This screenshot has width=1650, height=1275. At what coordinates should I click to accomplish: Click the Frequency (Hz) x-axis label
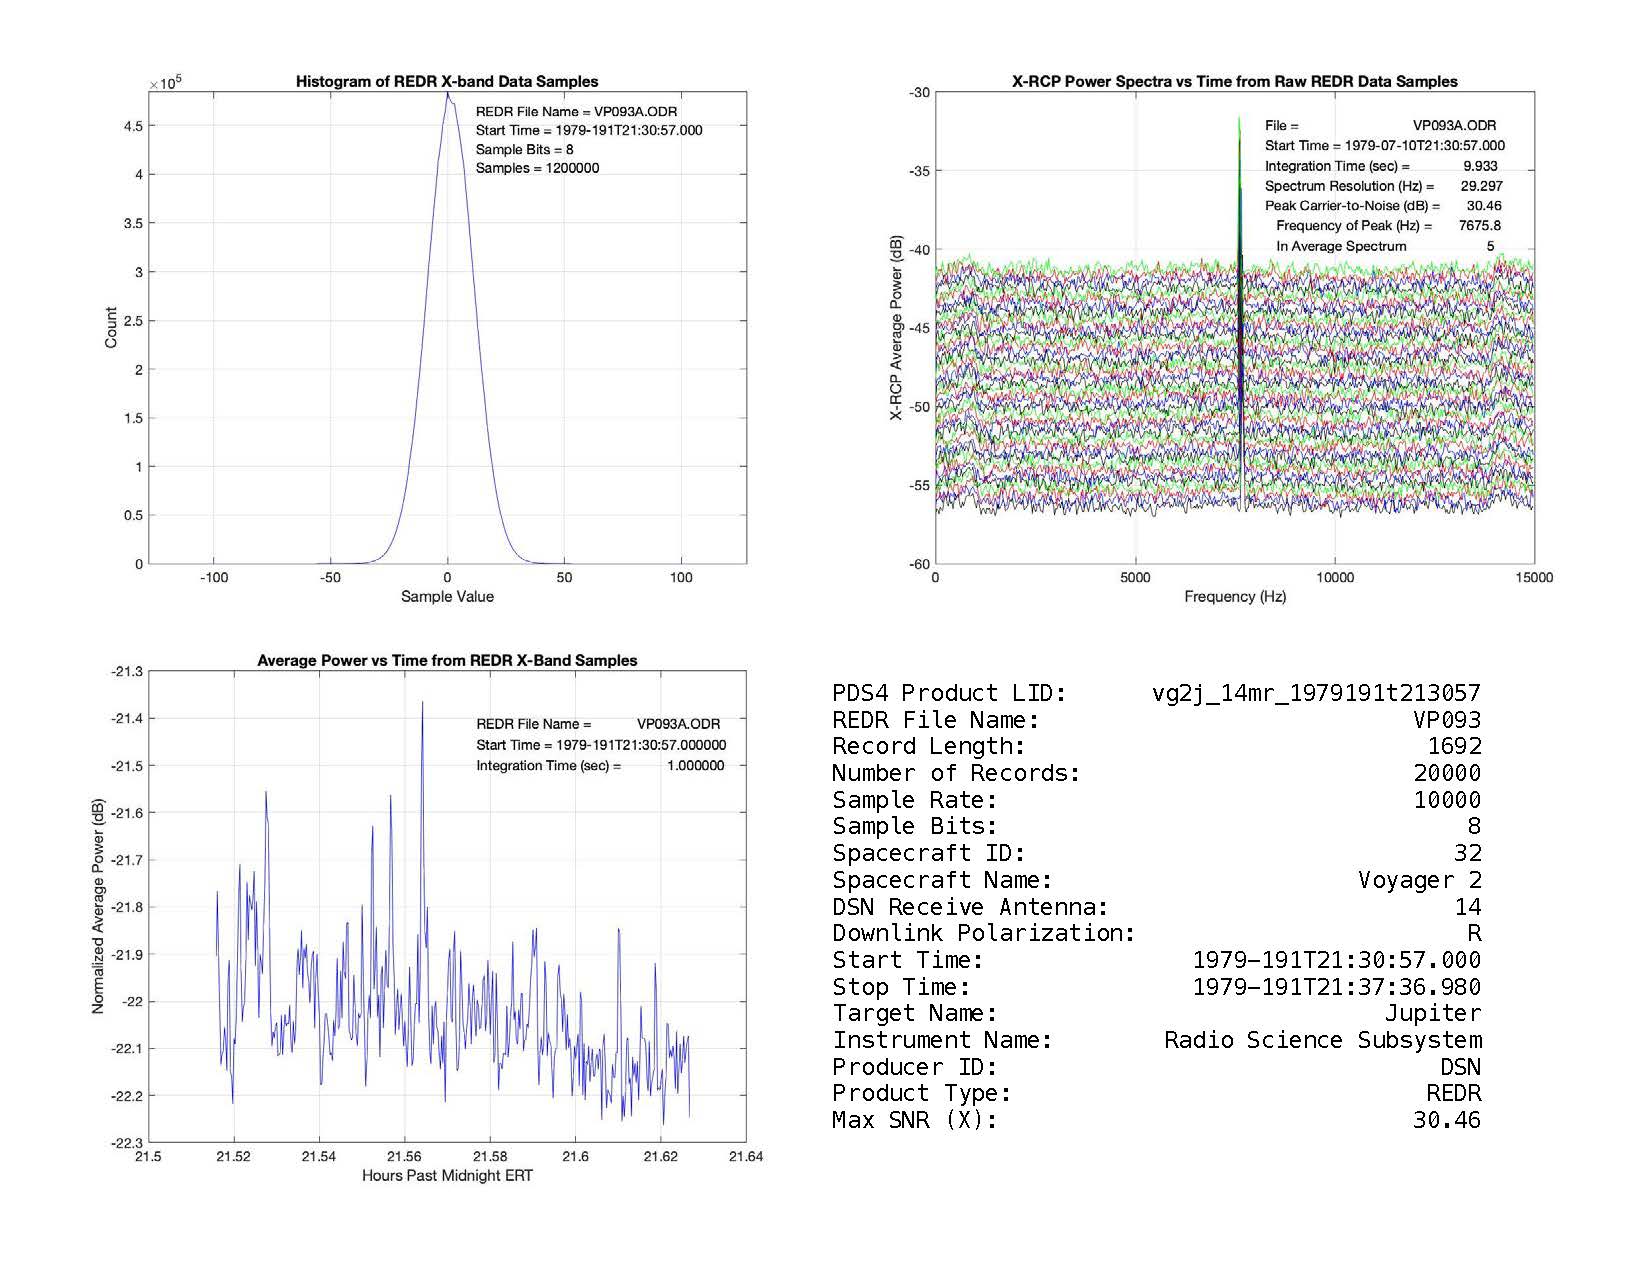pos(1234,597)
